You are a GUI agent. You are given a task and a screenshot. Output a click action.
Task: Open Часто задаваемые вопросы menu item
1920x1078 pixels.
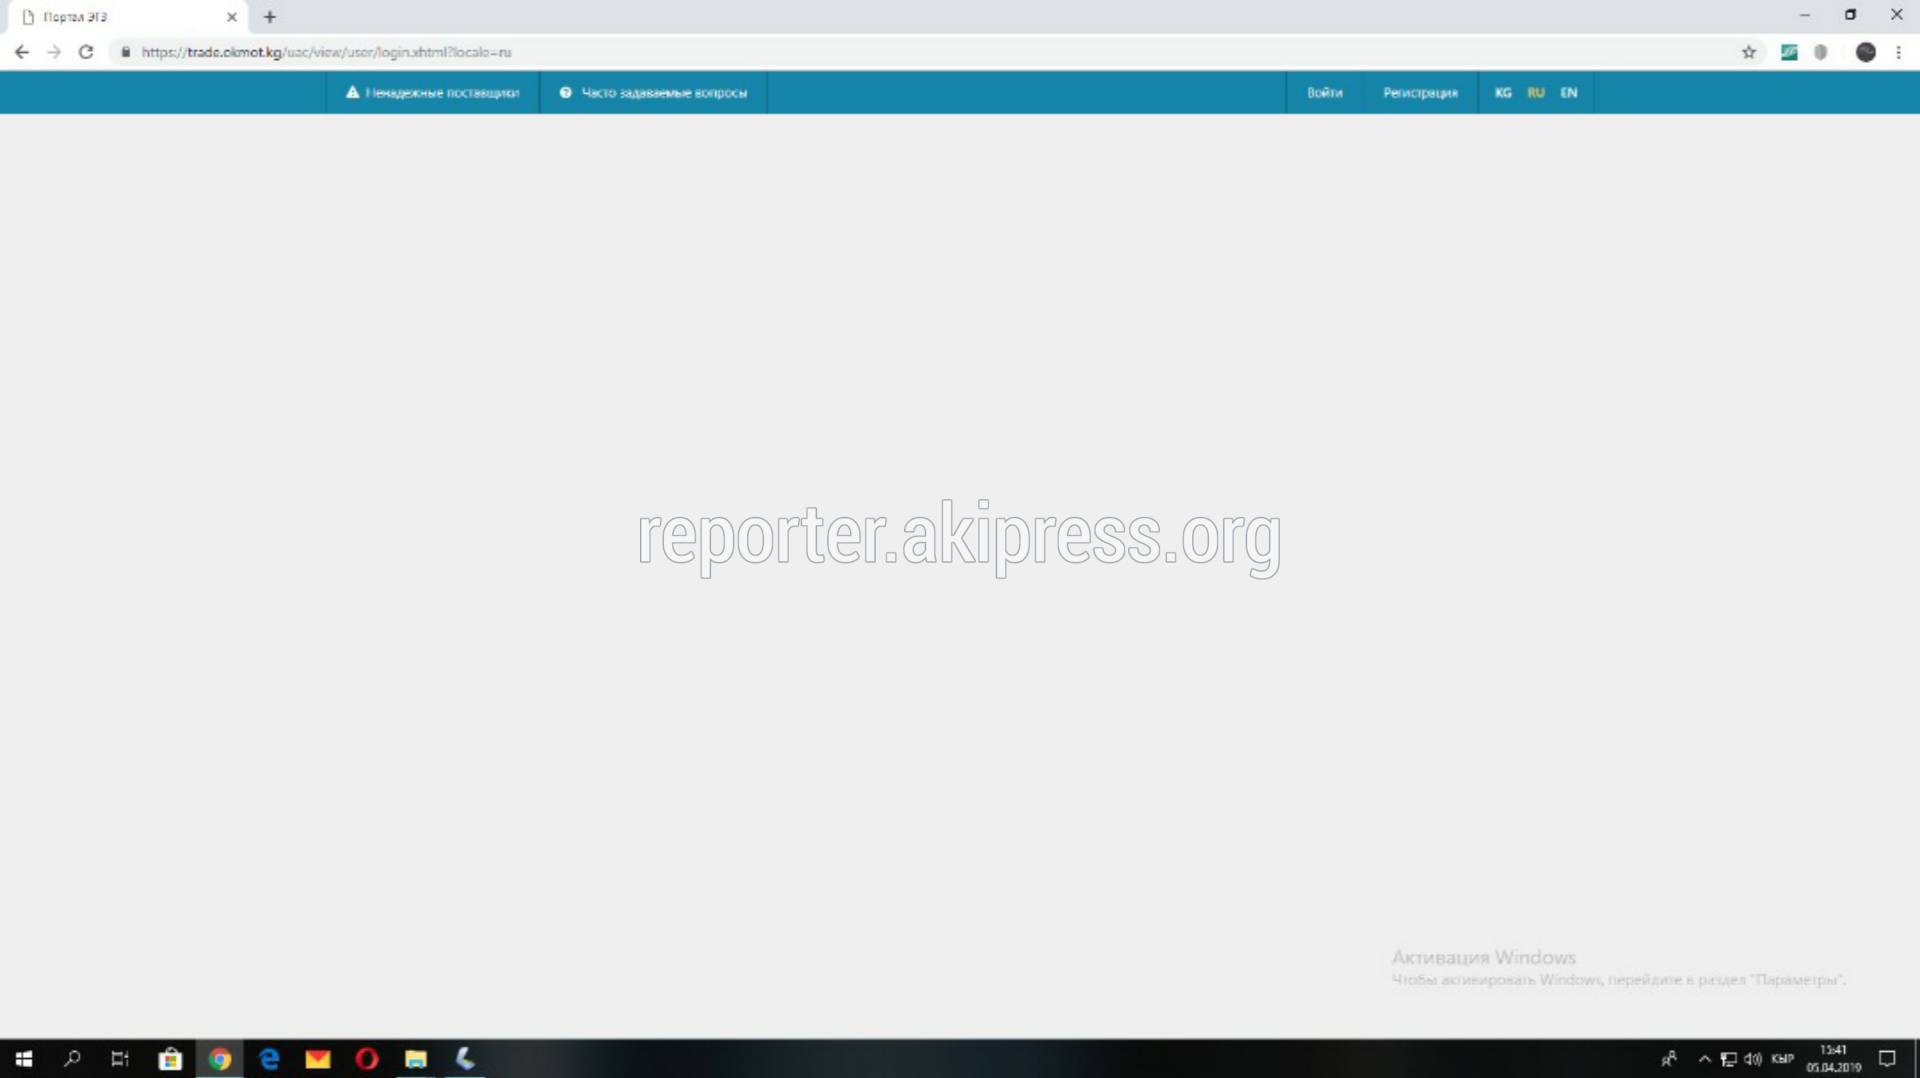pyautogui.click(x=653, y=92)
